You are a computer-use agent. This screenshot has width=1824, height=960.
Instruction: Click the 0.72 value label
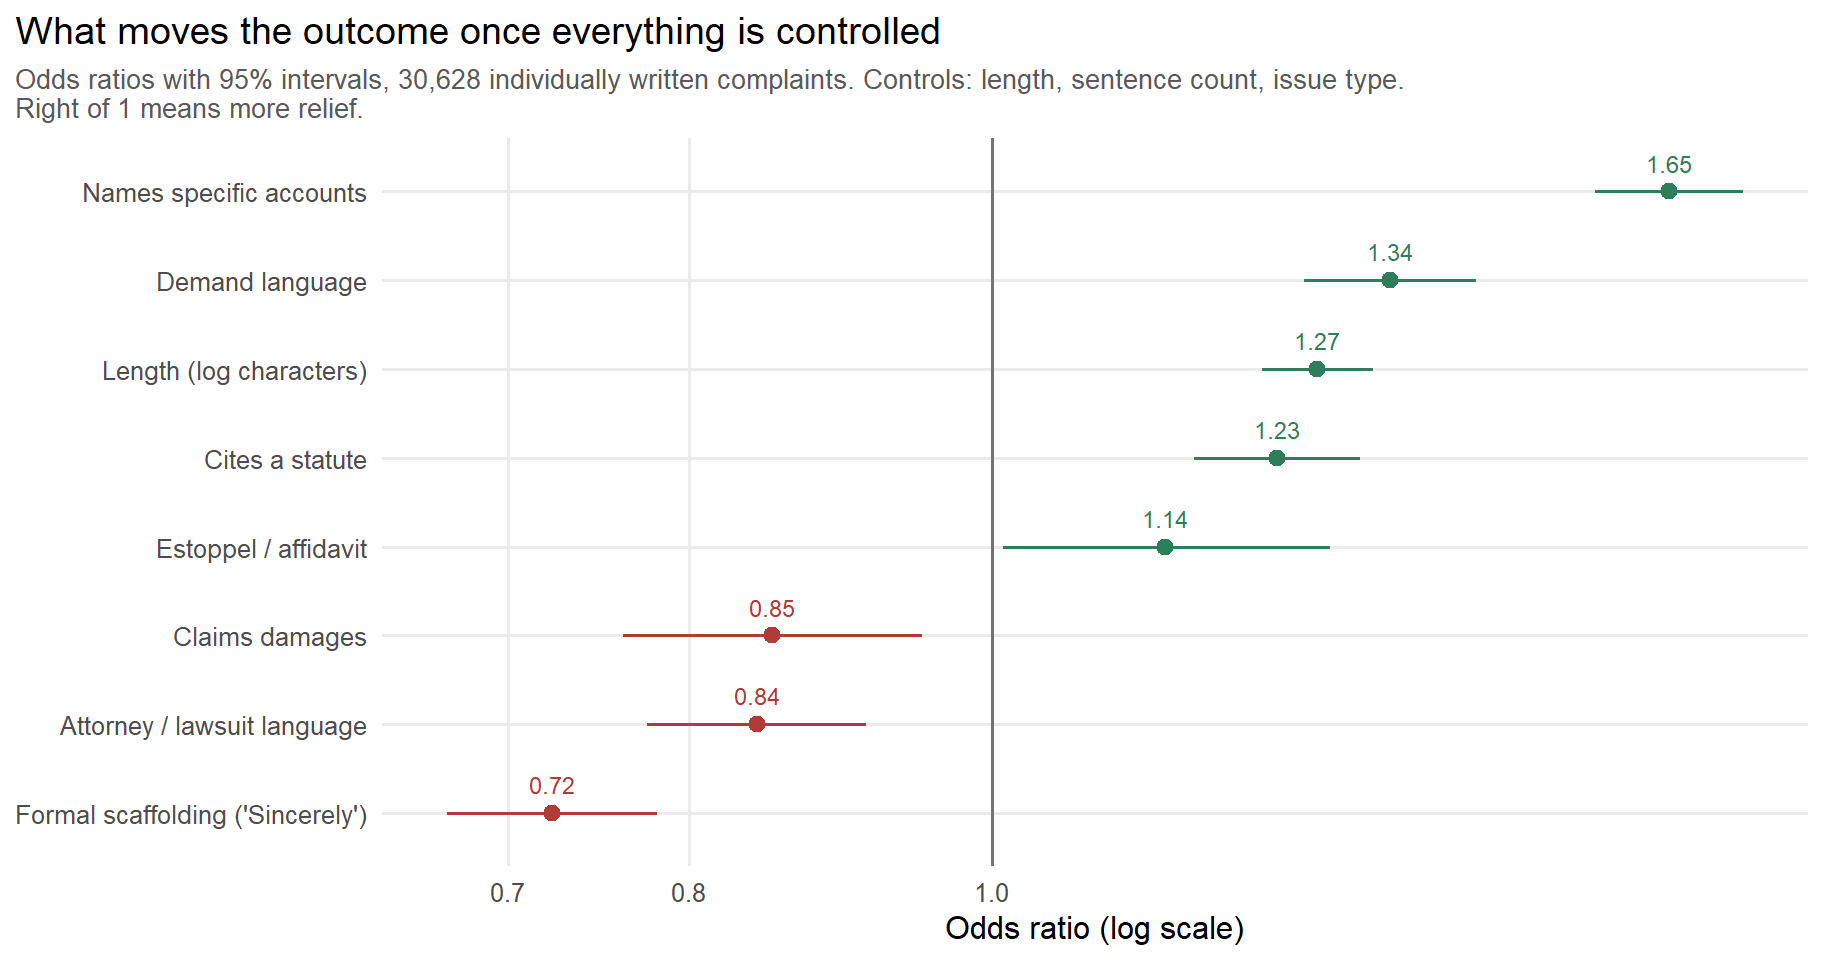[551, 786]
